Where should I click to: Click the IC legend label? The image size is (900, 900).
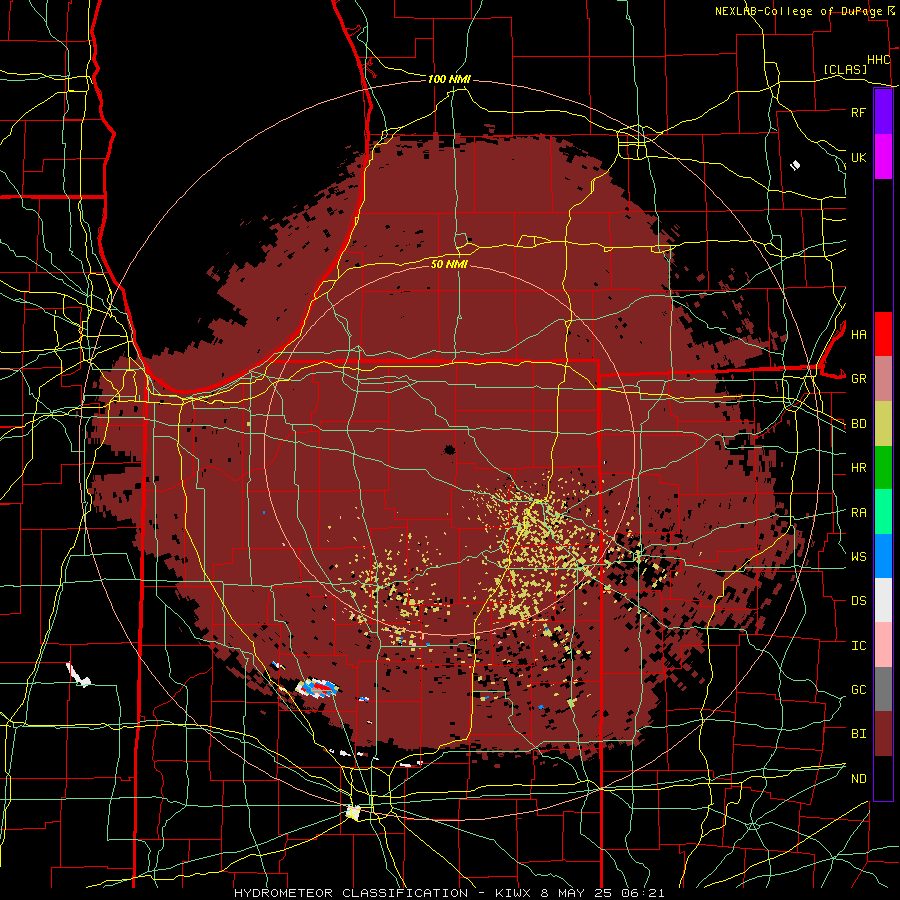858,646
